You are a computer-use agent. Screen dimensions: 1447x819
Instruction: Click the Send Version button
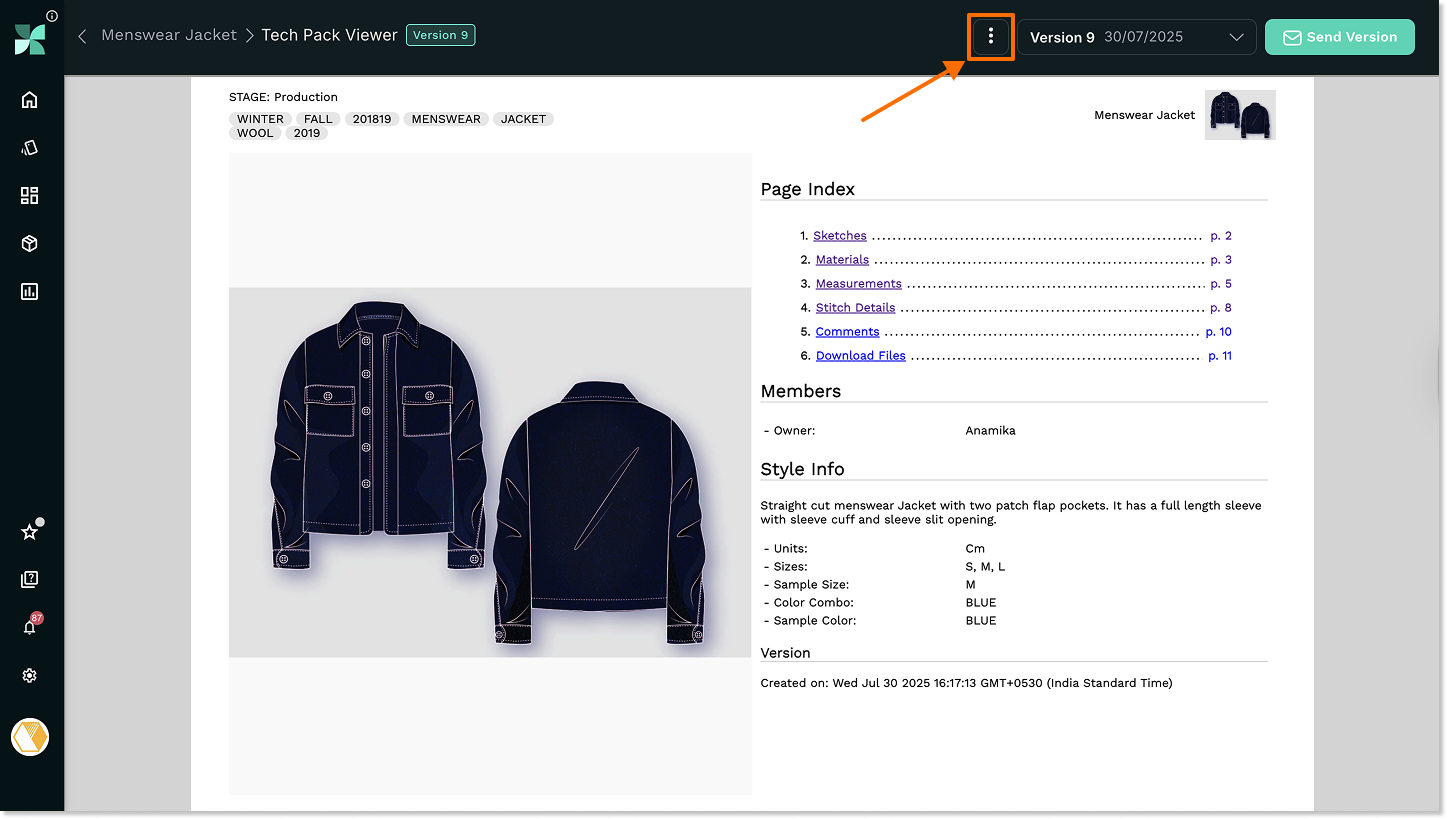(1339, 37)
